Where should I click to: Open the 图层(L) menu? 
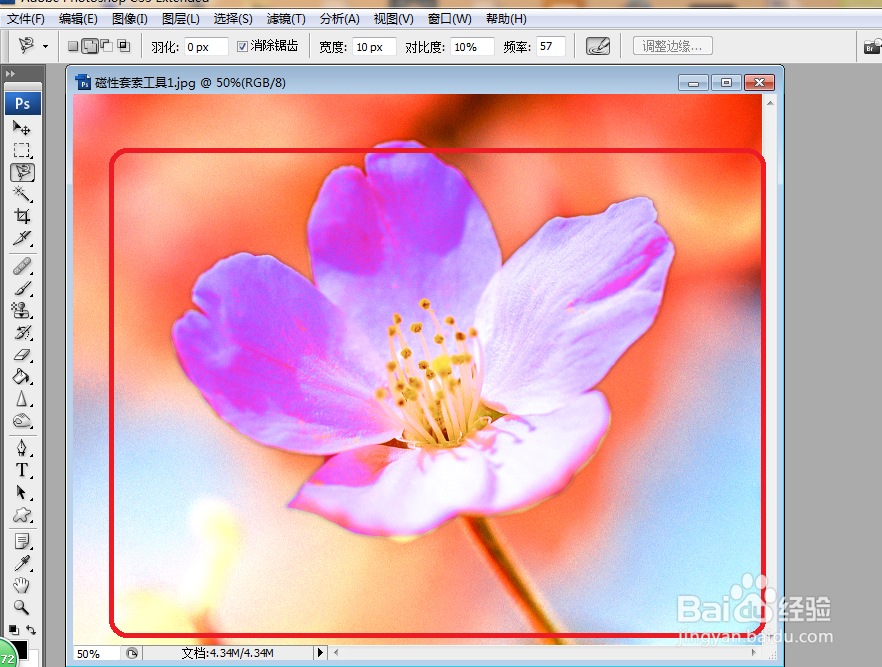pyautogui.click(x=181, y=19)
